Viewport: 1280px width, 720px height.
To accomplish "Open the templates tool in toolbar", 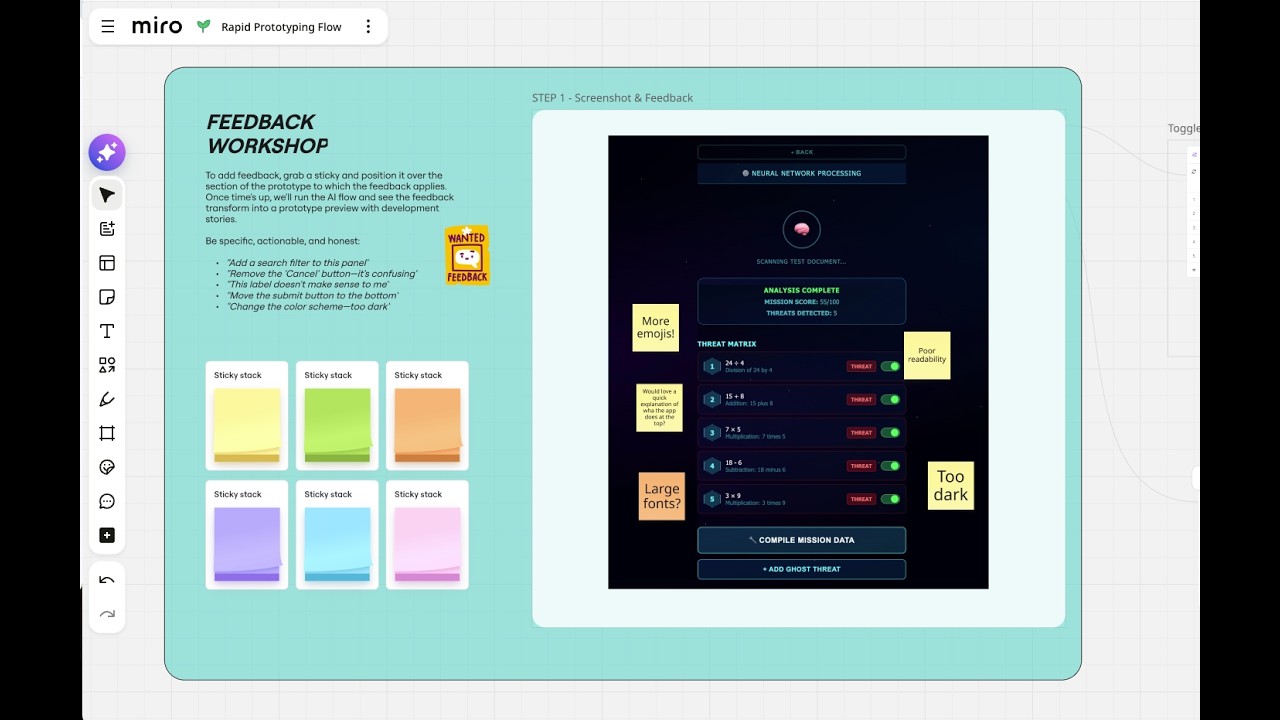I will 107,263.
